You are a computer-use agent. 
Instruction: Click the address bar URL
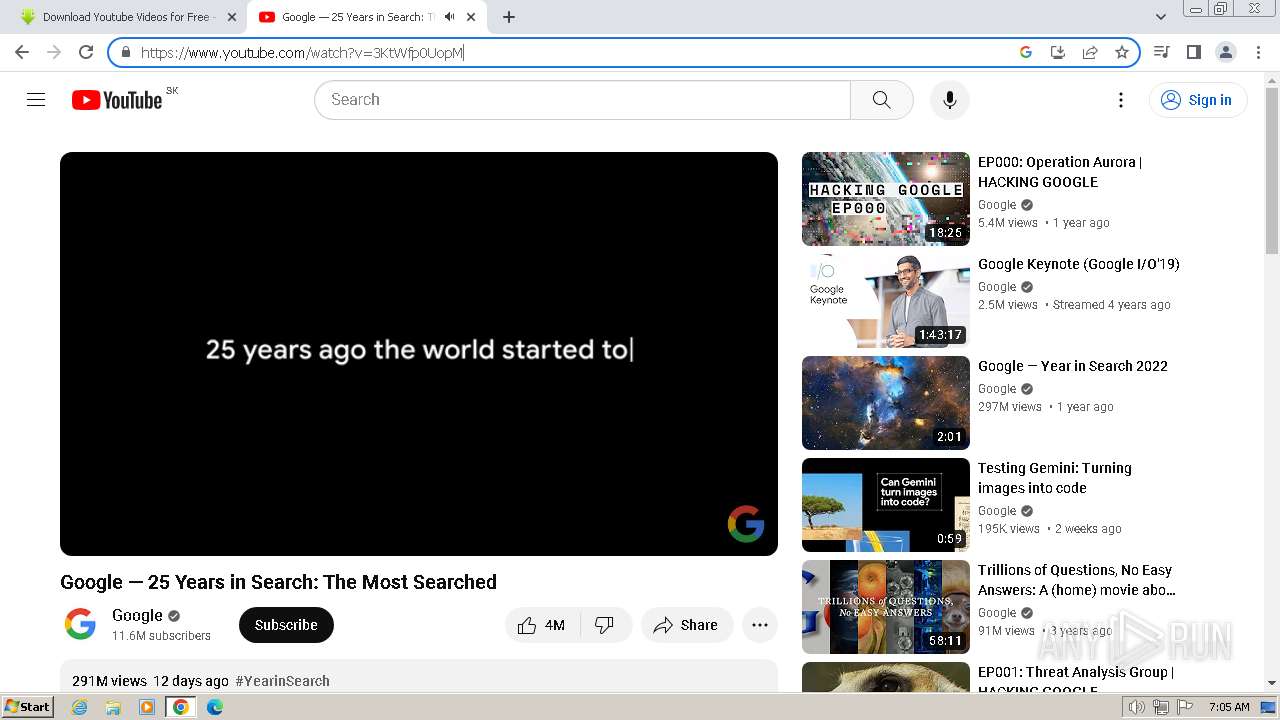[x=302, y=53]
